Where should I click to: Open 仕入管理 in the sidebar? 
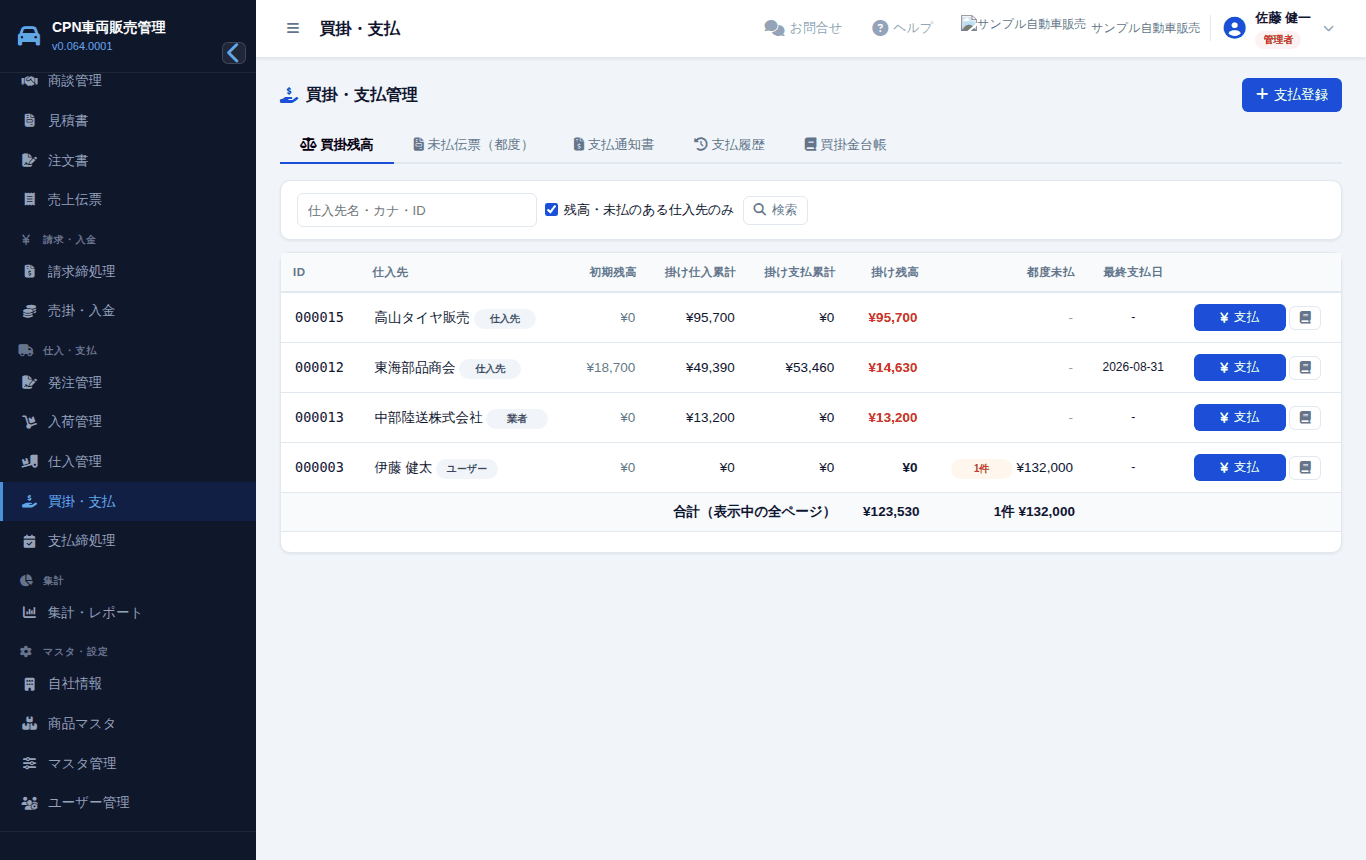tap(128, 462)
